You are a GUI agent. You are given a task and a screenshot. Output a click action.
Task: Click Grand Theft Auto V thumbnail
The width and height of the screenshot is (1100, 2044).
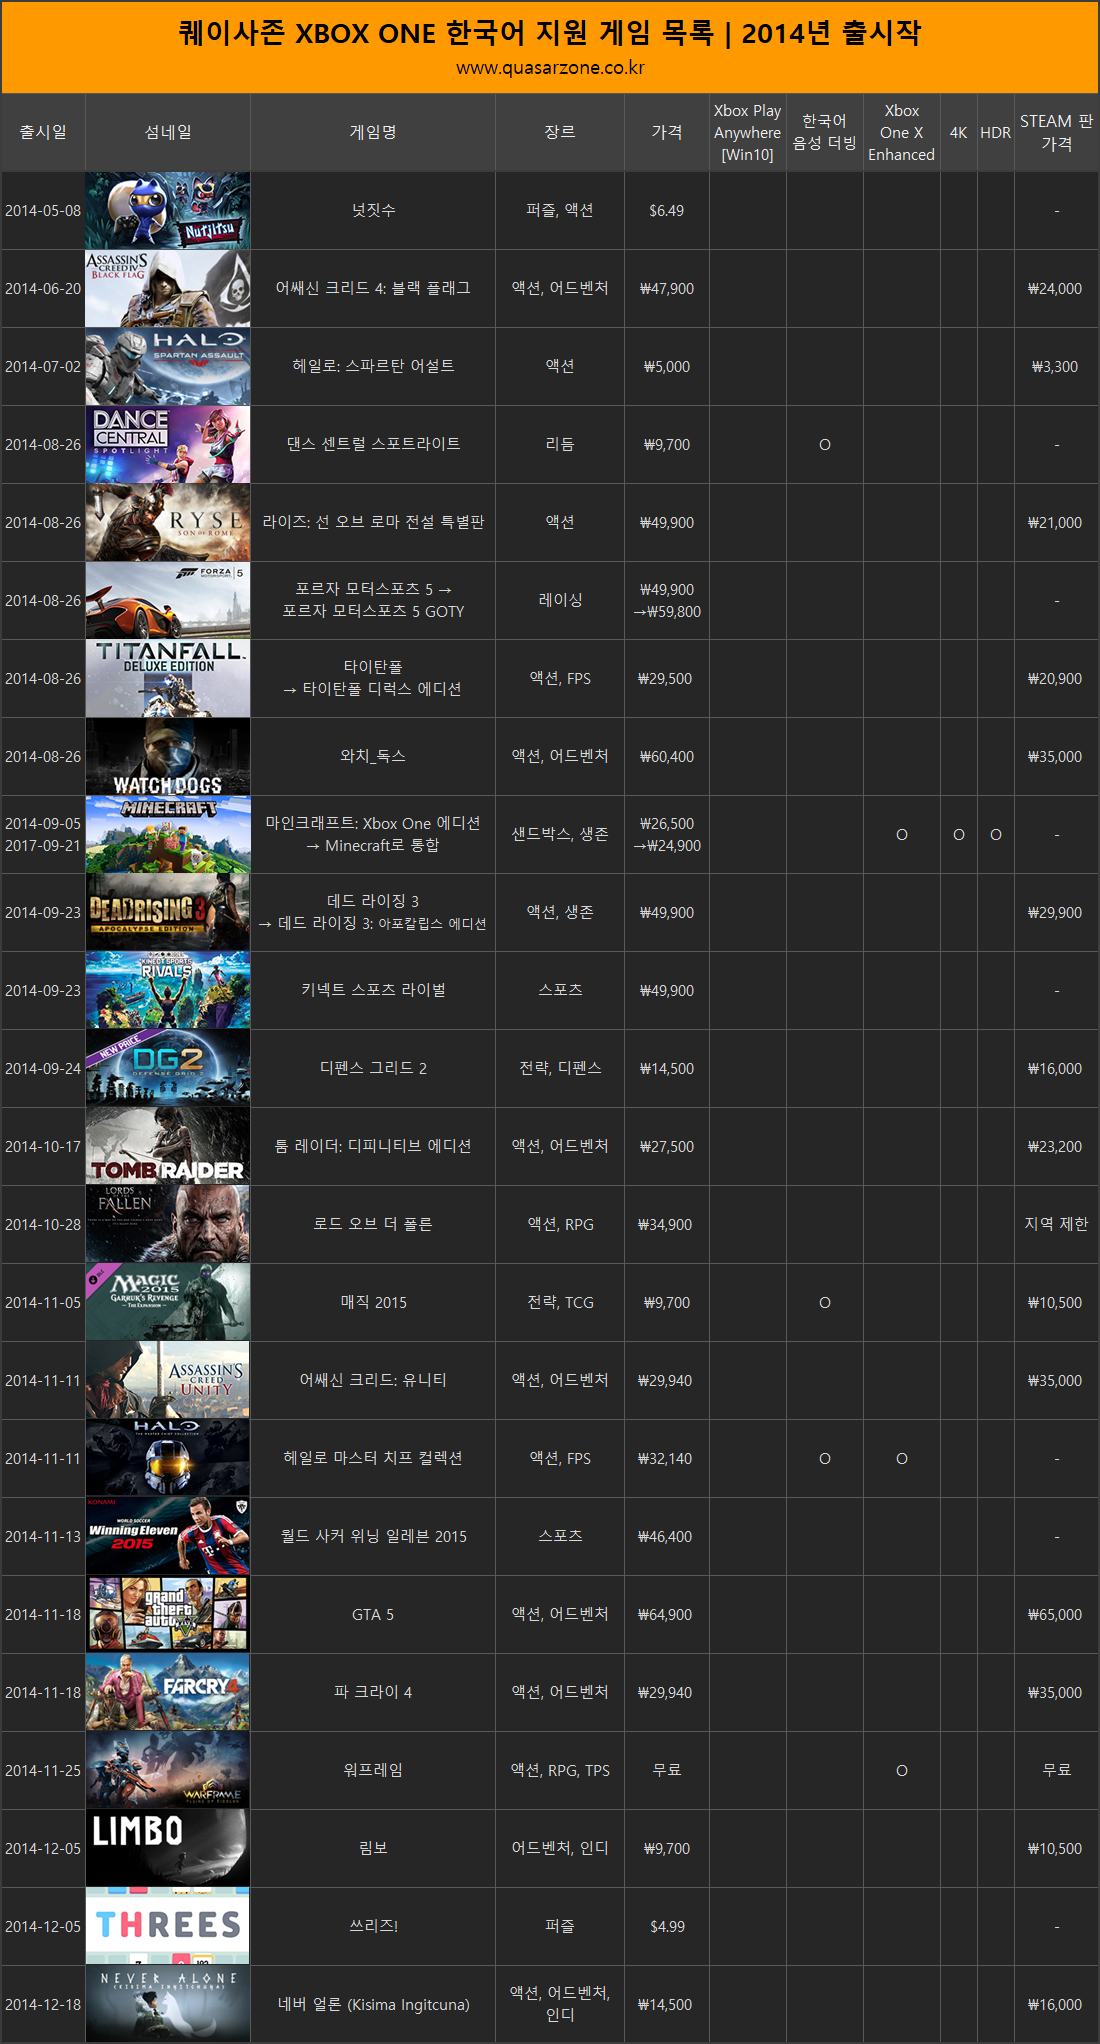pos(168,1615)
